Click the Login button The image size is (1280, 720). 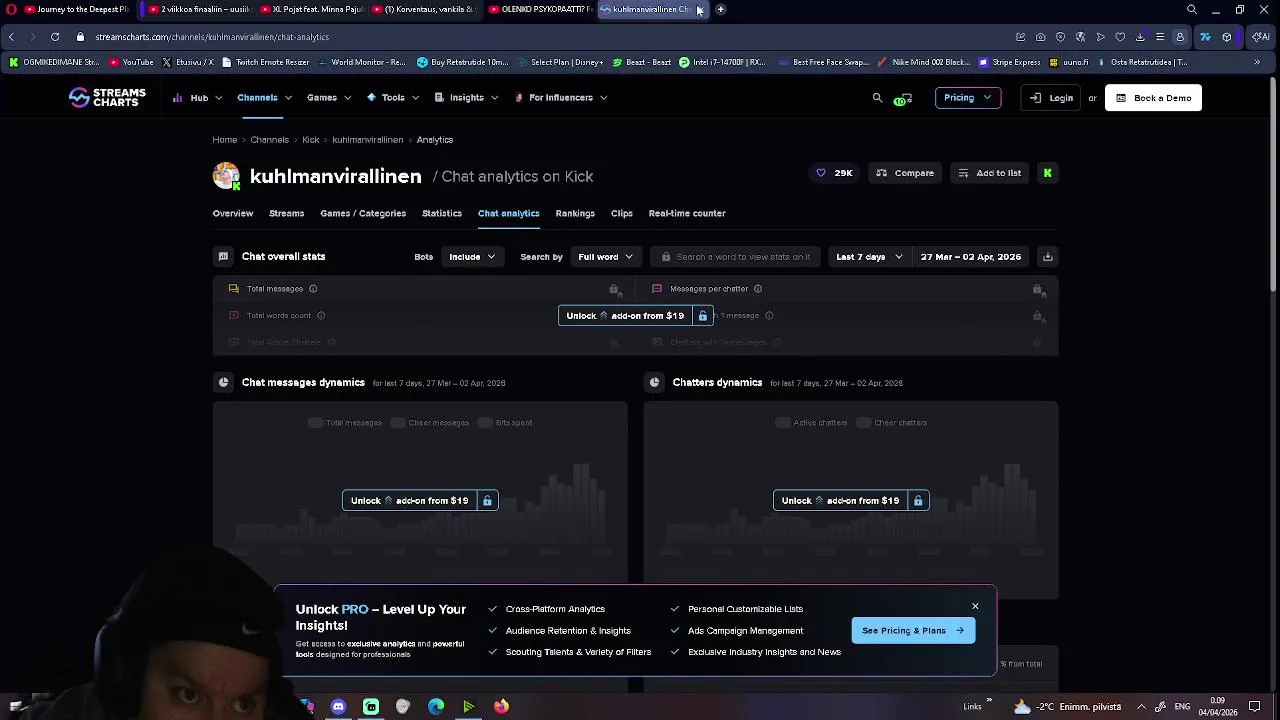1051,98
